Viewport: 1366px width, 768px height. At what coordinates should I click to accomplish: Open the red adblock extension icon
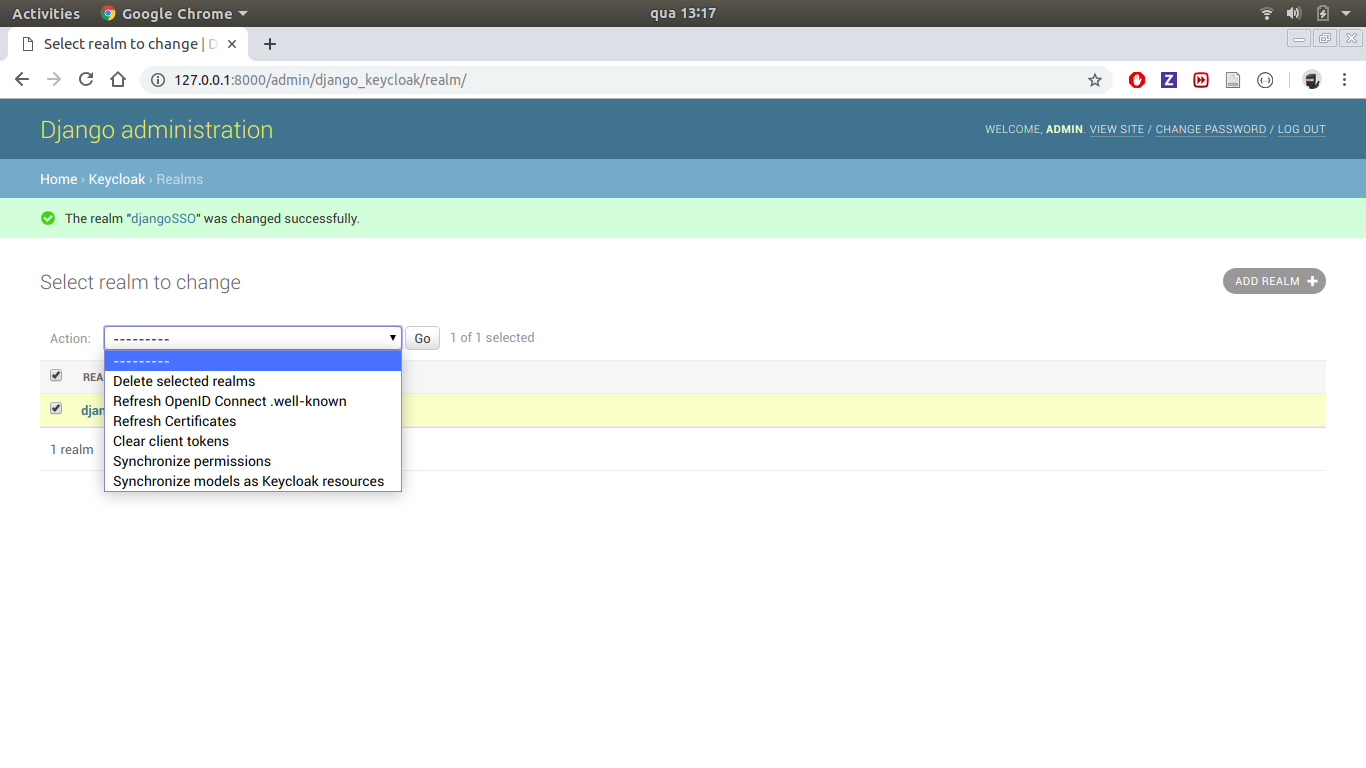tap(1137, 80)
